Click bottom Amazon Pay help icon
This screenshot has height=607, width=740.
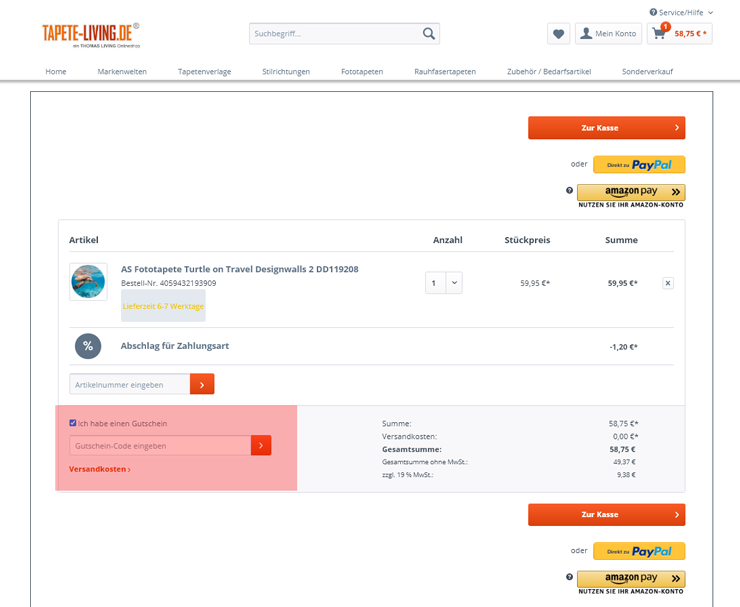click(569, 577)
